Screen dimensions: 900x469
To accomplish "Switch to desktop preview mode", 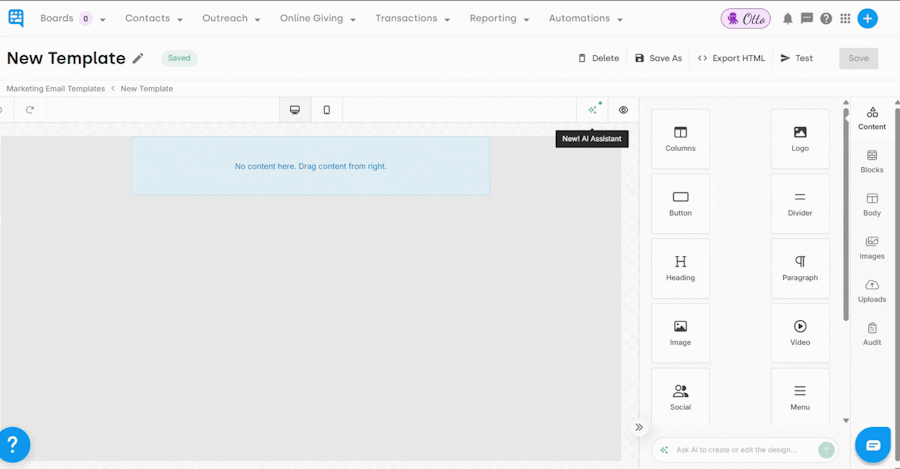I will (295, 110).
